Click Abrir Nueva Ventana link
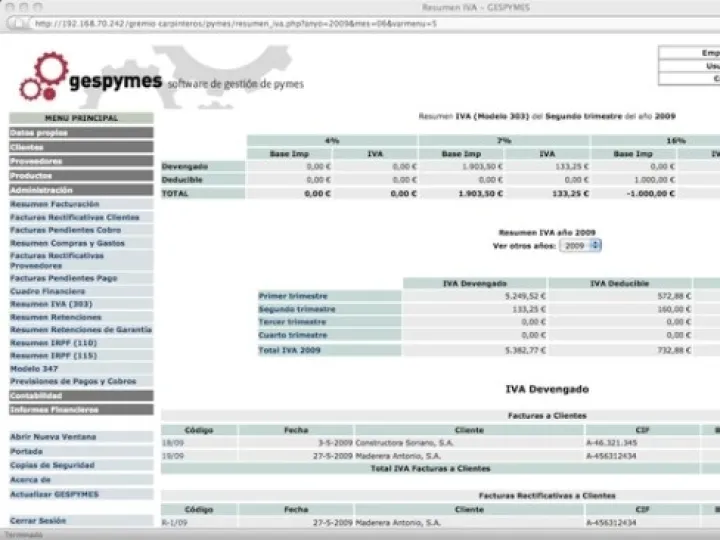Viewport: 720px width, 540px height. [x=54, y=437]
